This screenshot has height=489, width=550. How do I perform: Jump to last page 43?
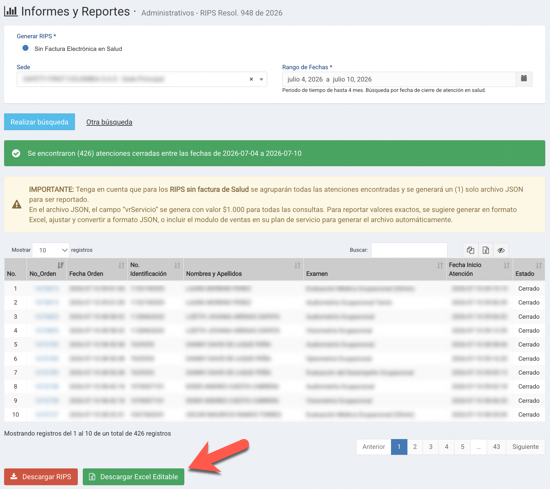pyautogui.click(x=496, y=447)
